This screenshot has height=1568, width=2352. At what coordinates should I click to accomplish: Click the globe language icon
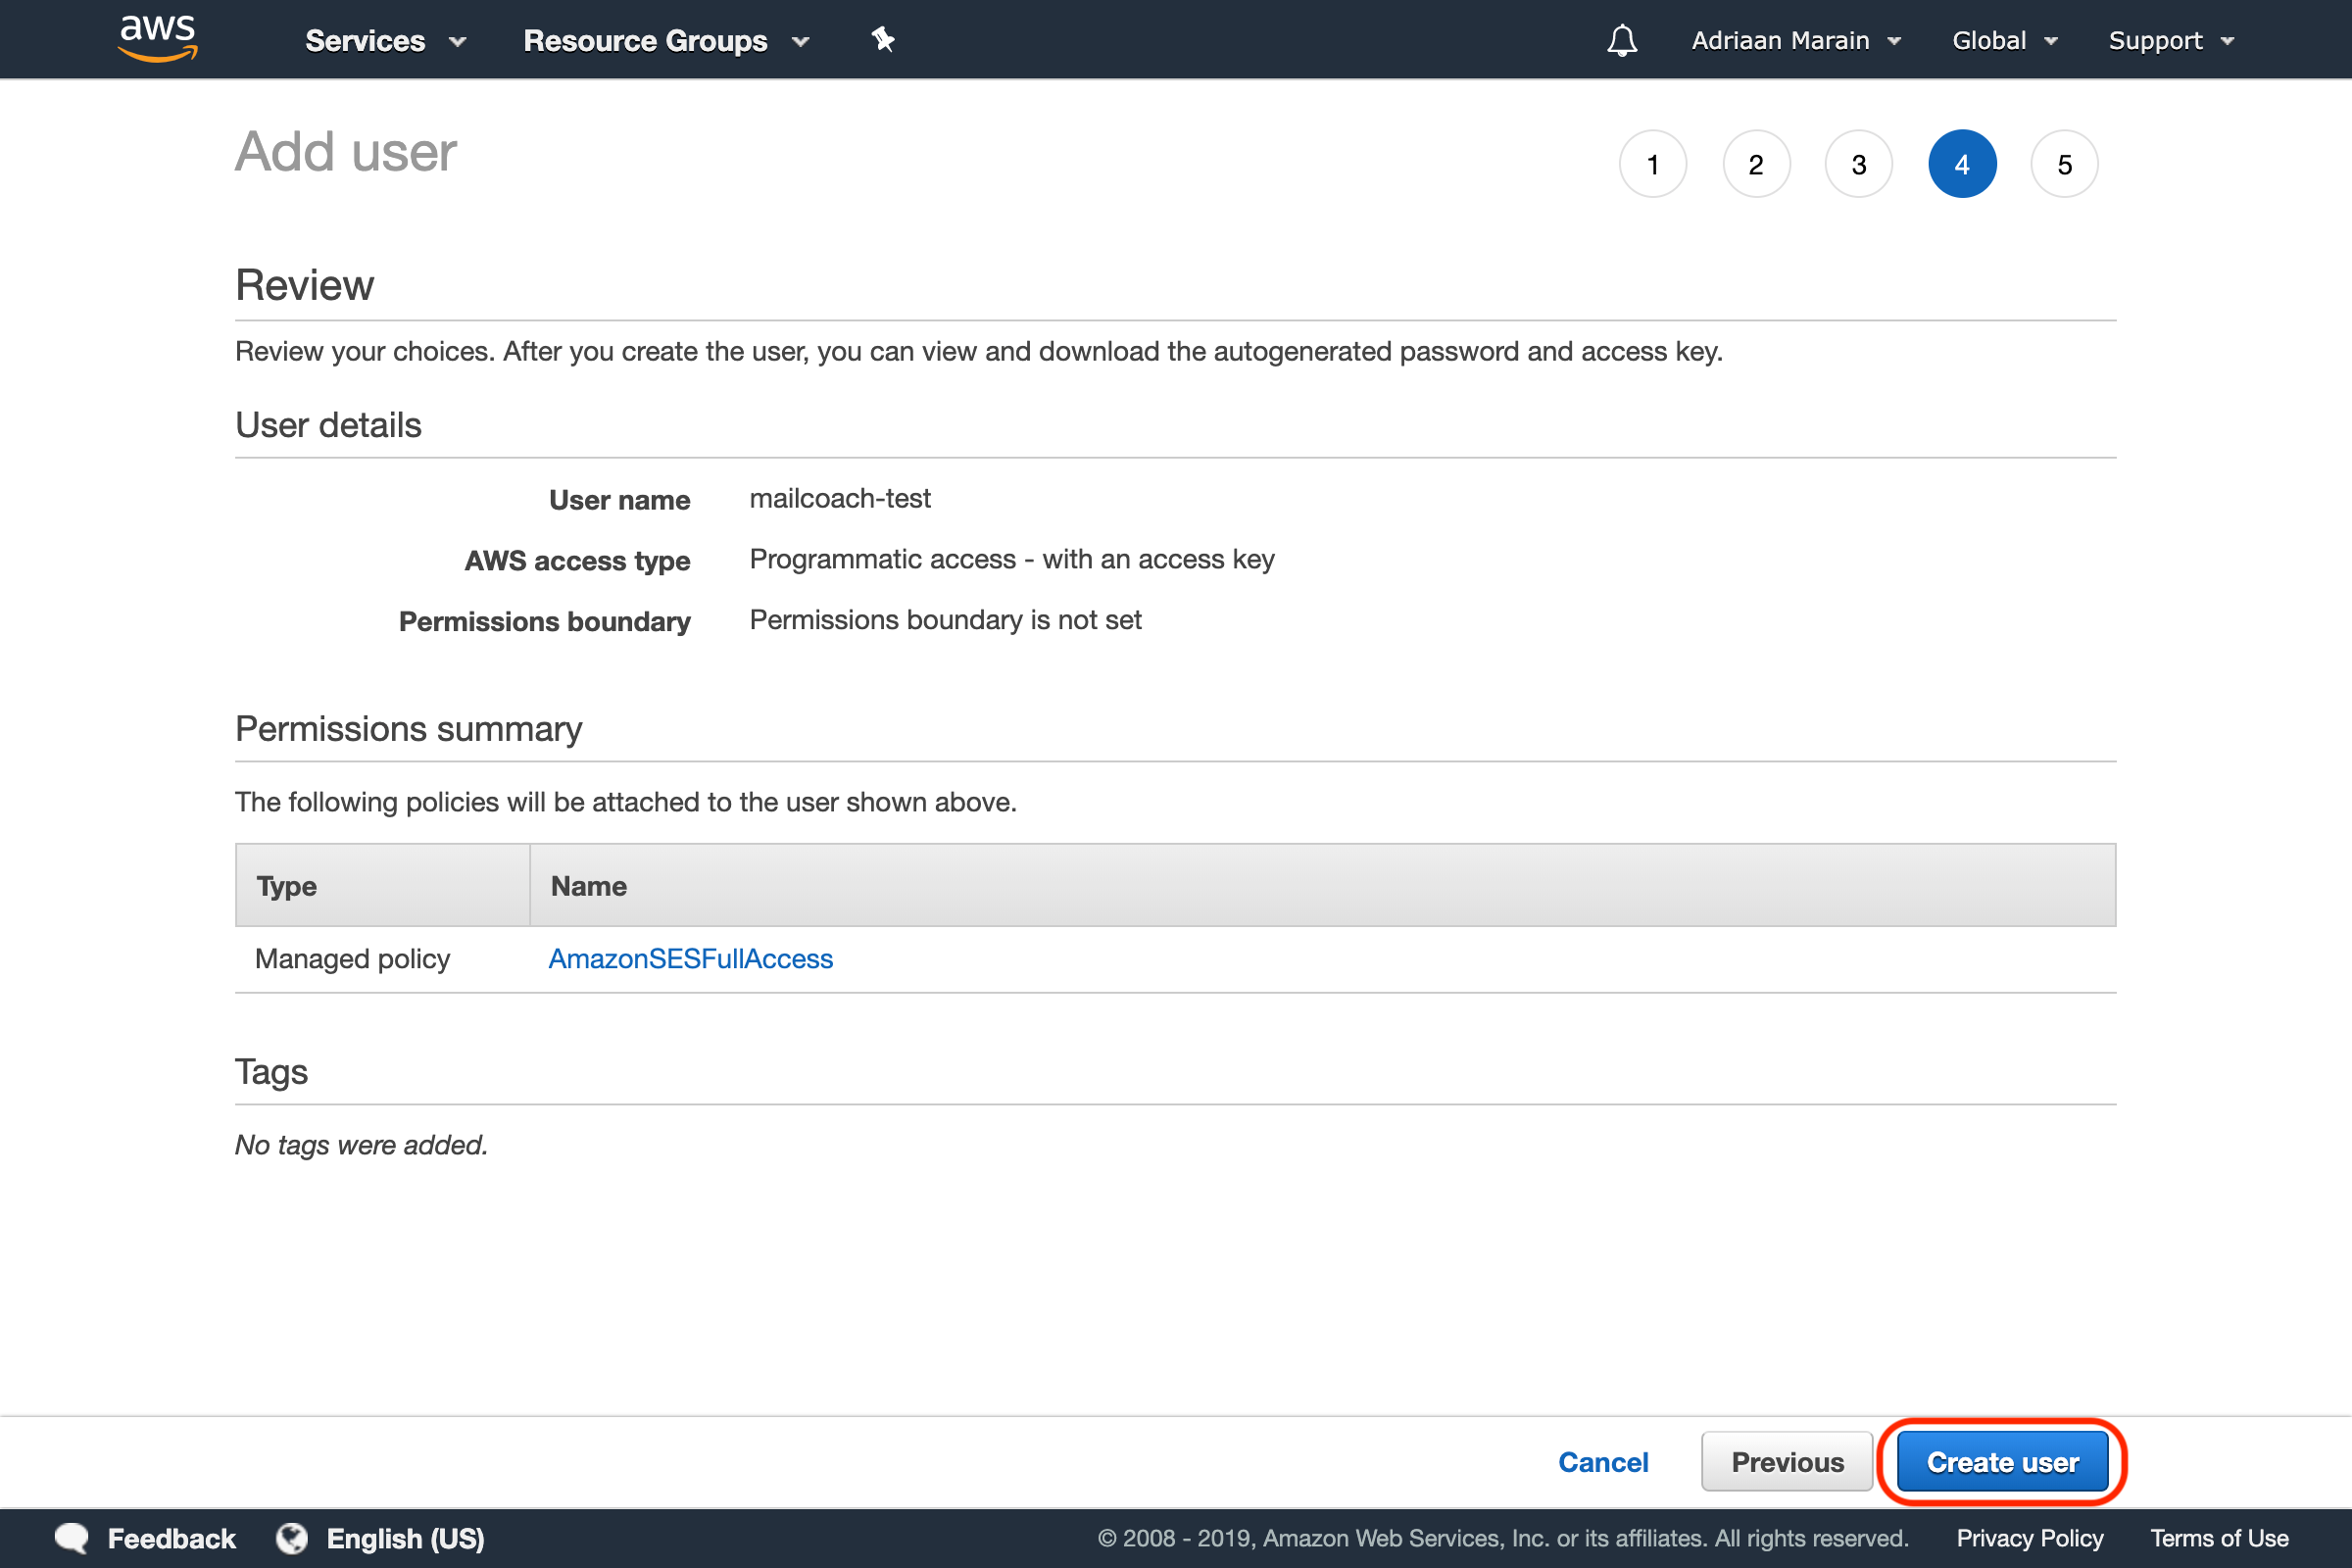point(292,1538)
